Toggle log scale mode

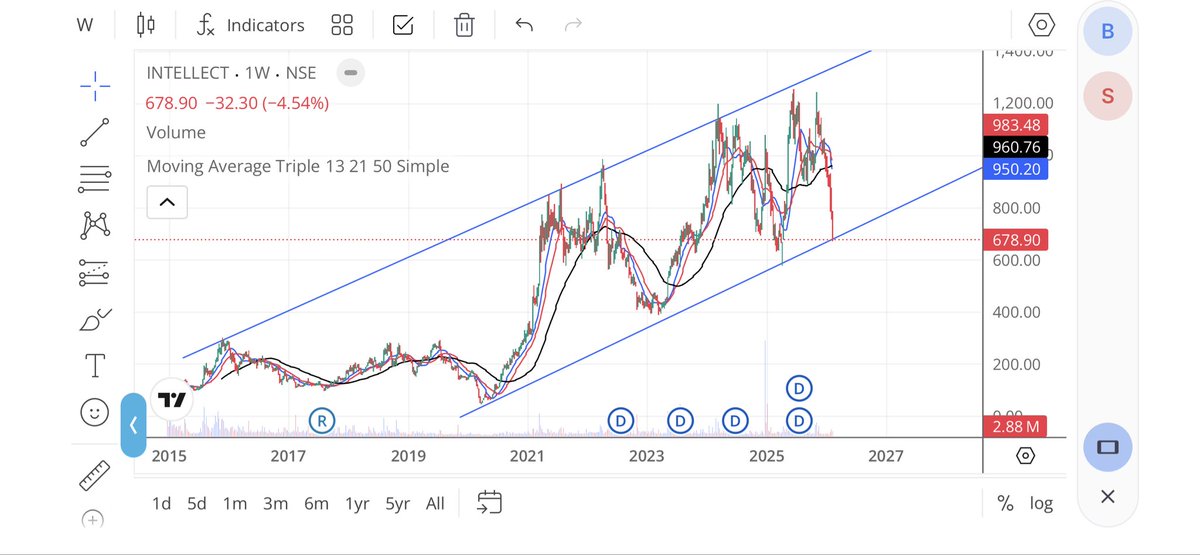(1041, 503)
